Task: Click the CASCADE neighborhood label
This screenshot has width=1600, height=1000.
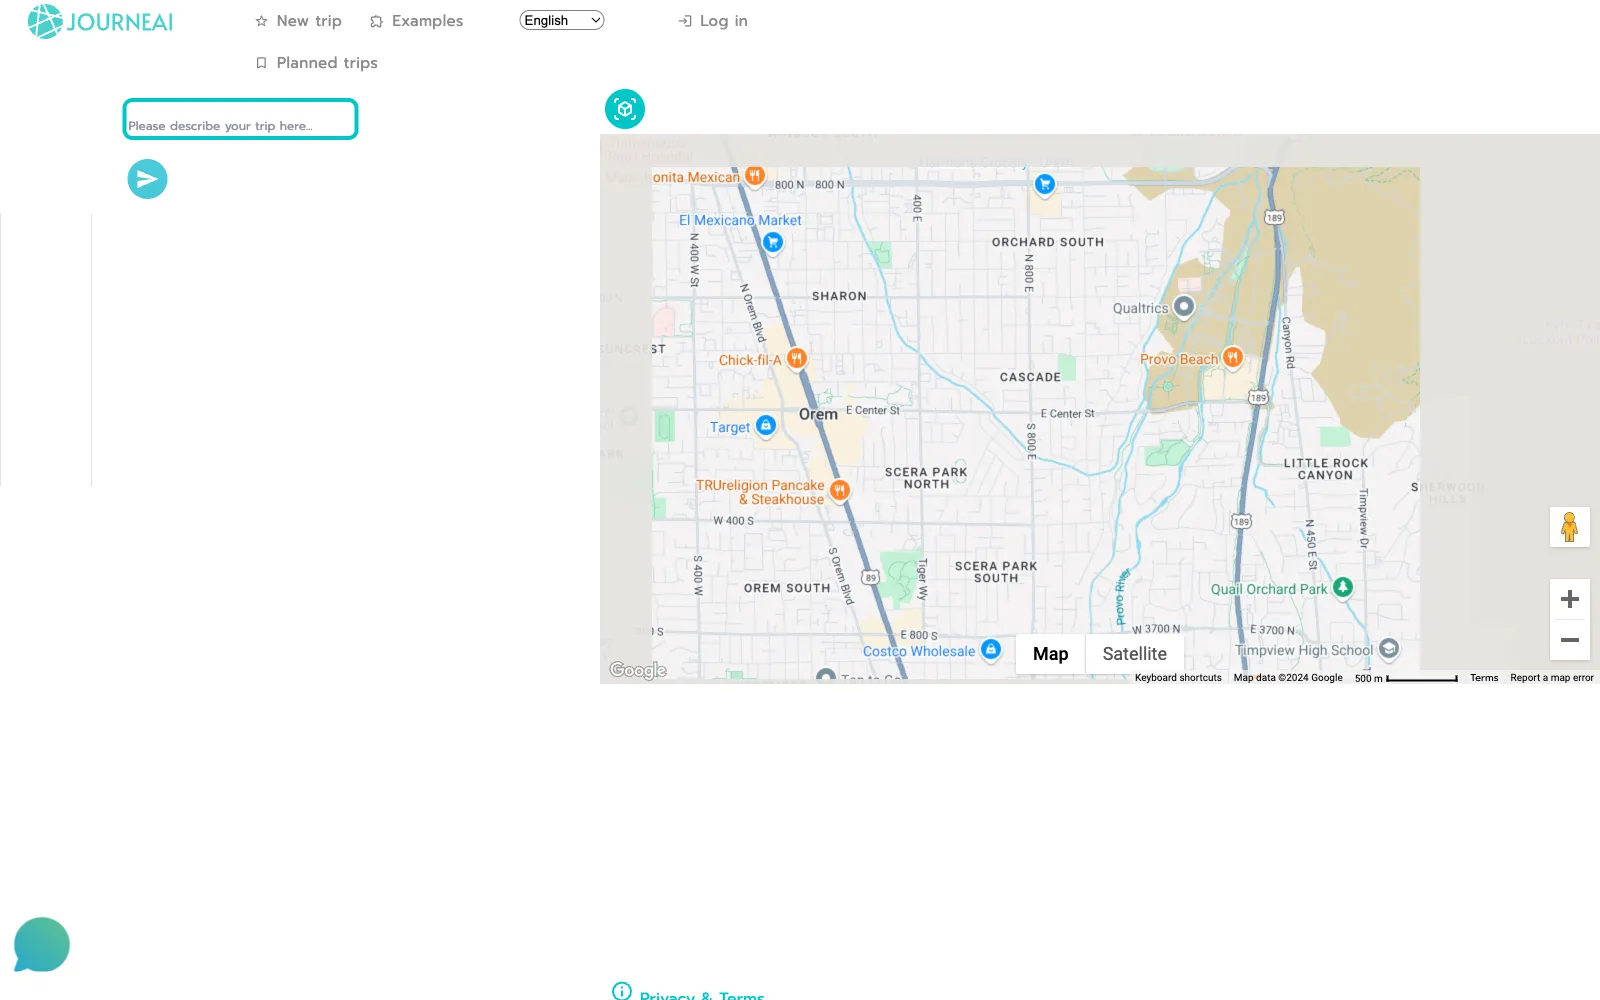Action: [x=1030, y=377]
